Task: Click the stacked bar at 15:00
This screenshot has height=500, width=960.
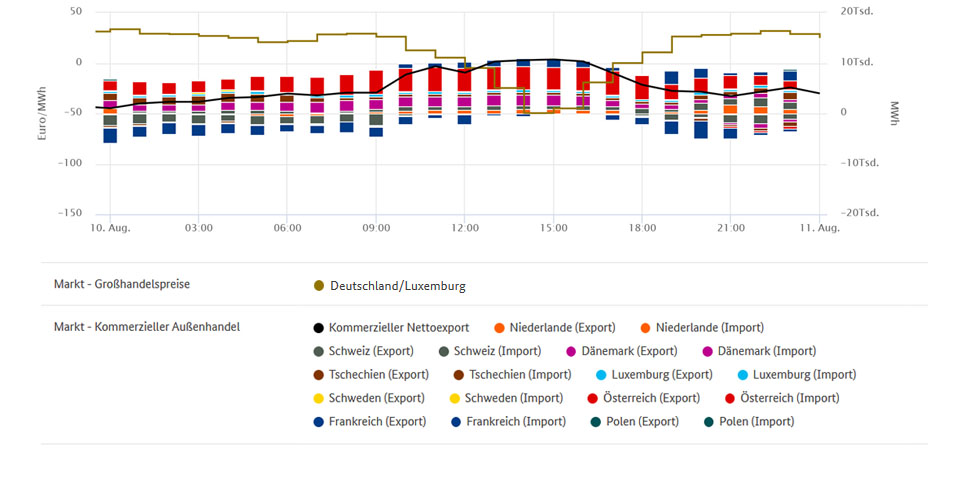Action: point(553,86)
